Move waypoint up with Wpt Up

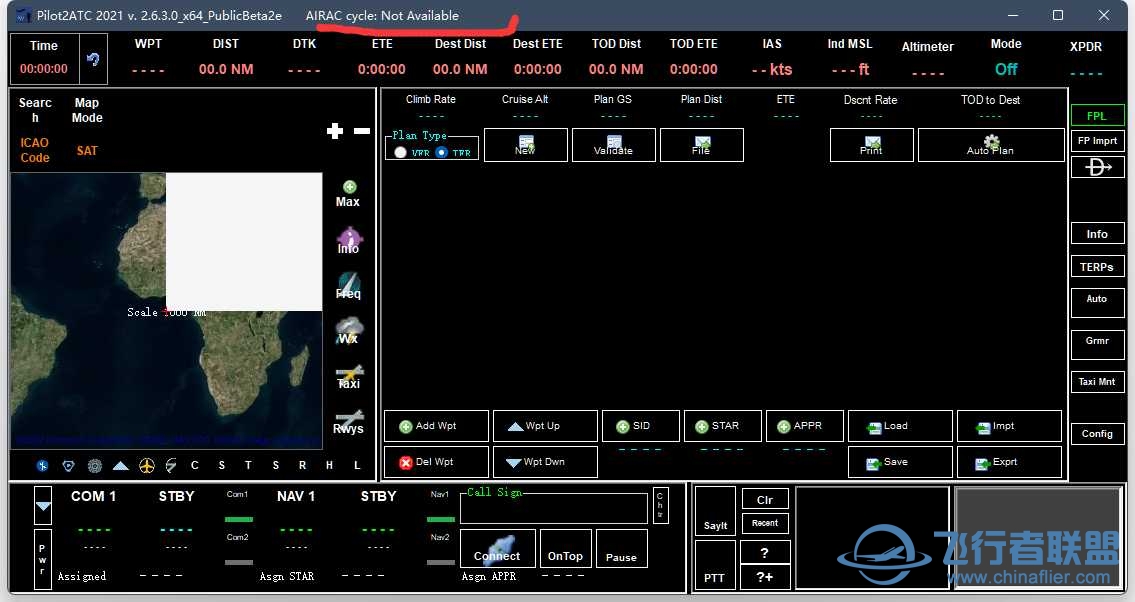[x=545, y=426]
